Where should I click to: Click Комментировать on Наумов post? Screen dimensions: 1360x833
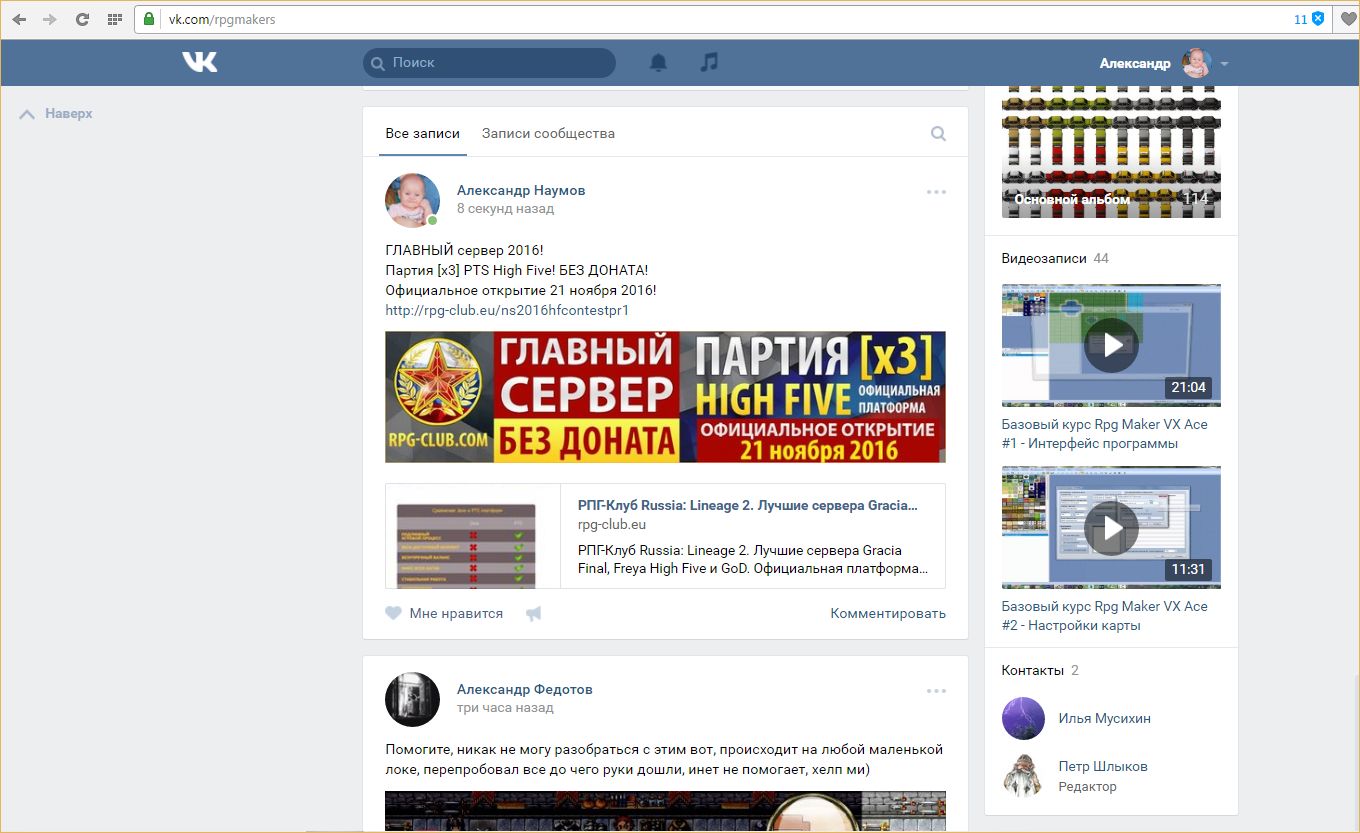coord(888,613)
